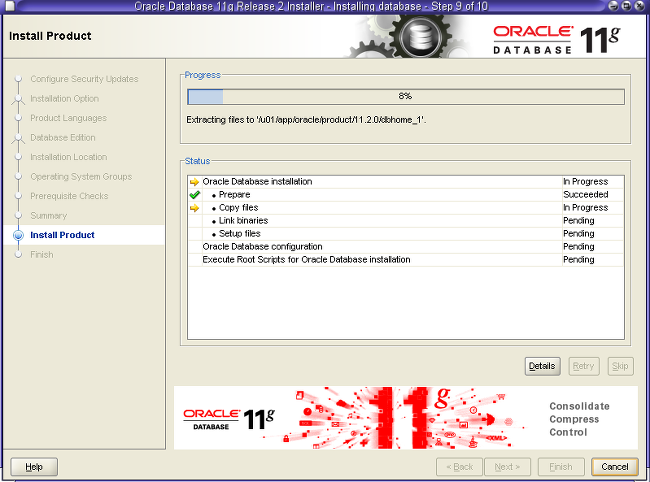Select Execute Root Scripts row

coord(405,260)
